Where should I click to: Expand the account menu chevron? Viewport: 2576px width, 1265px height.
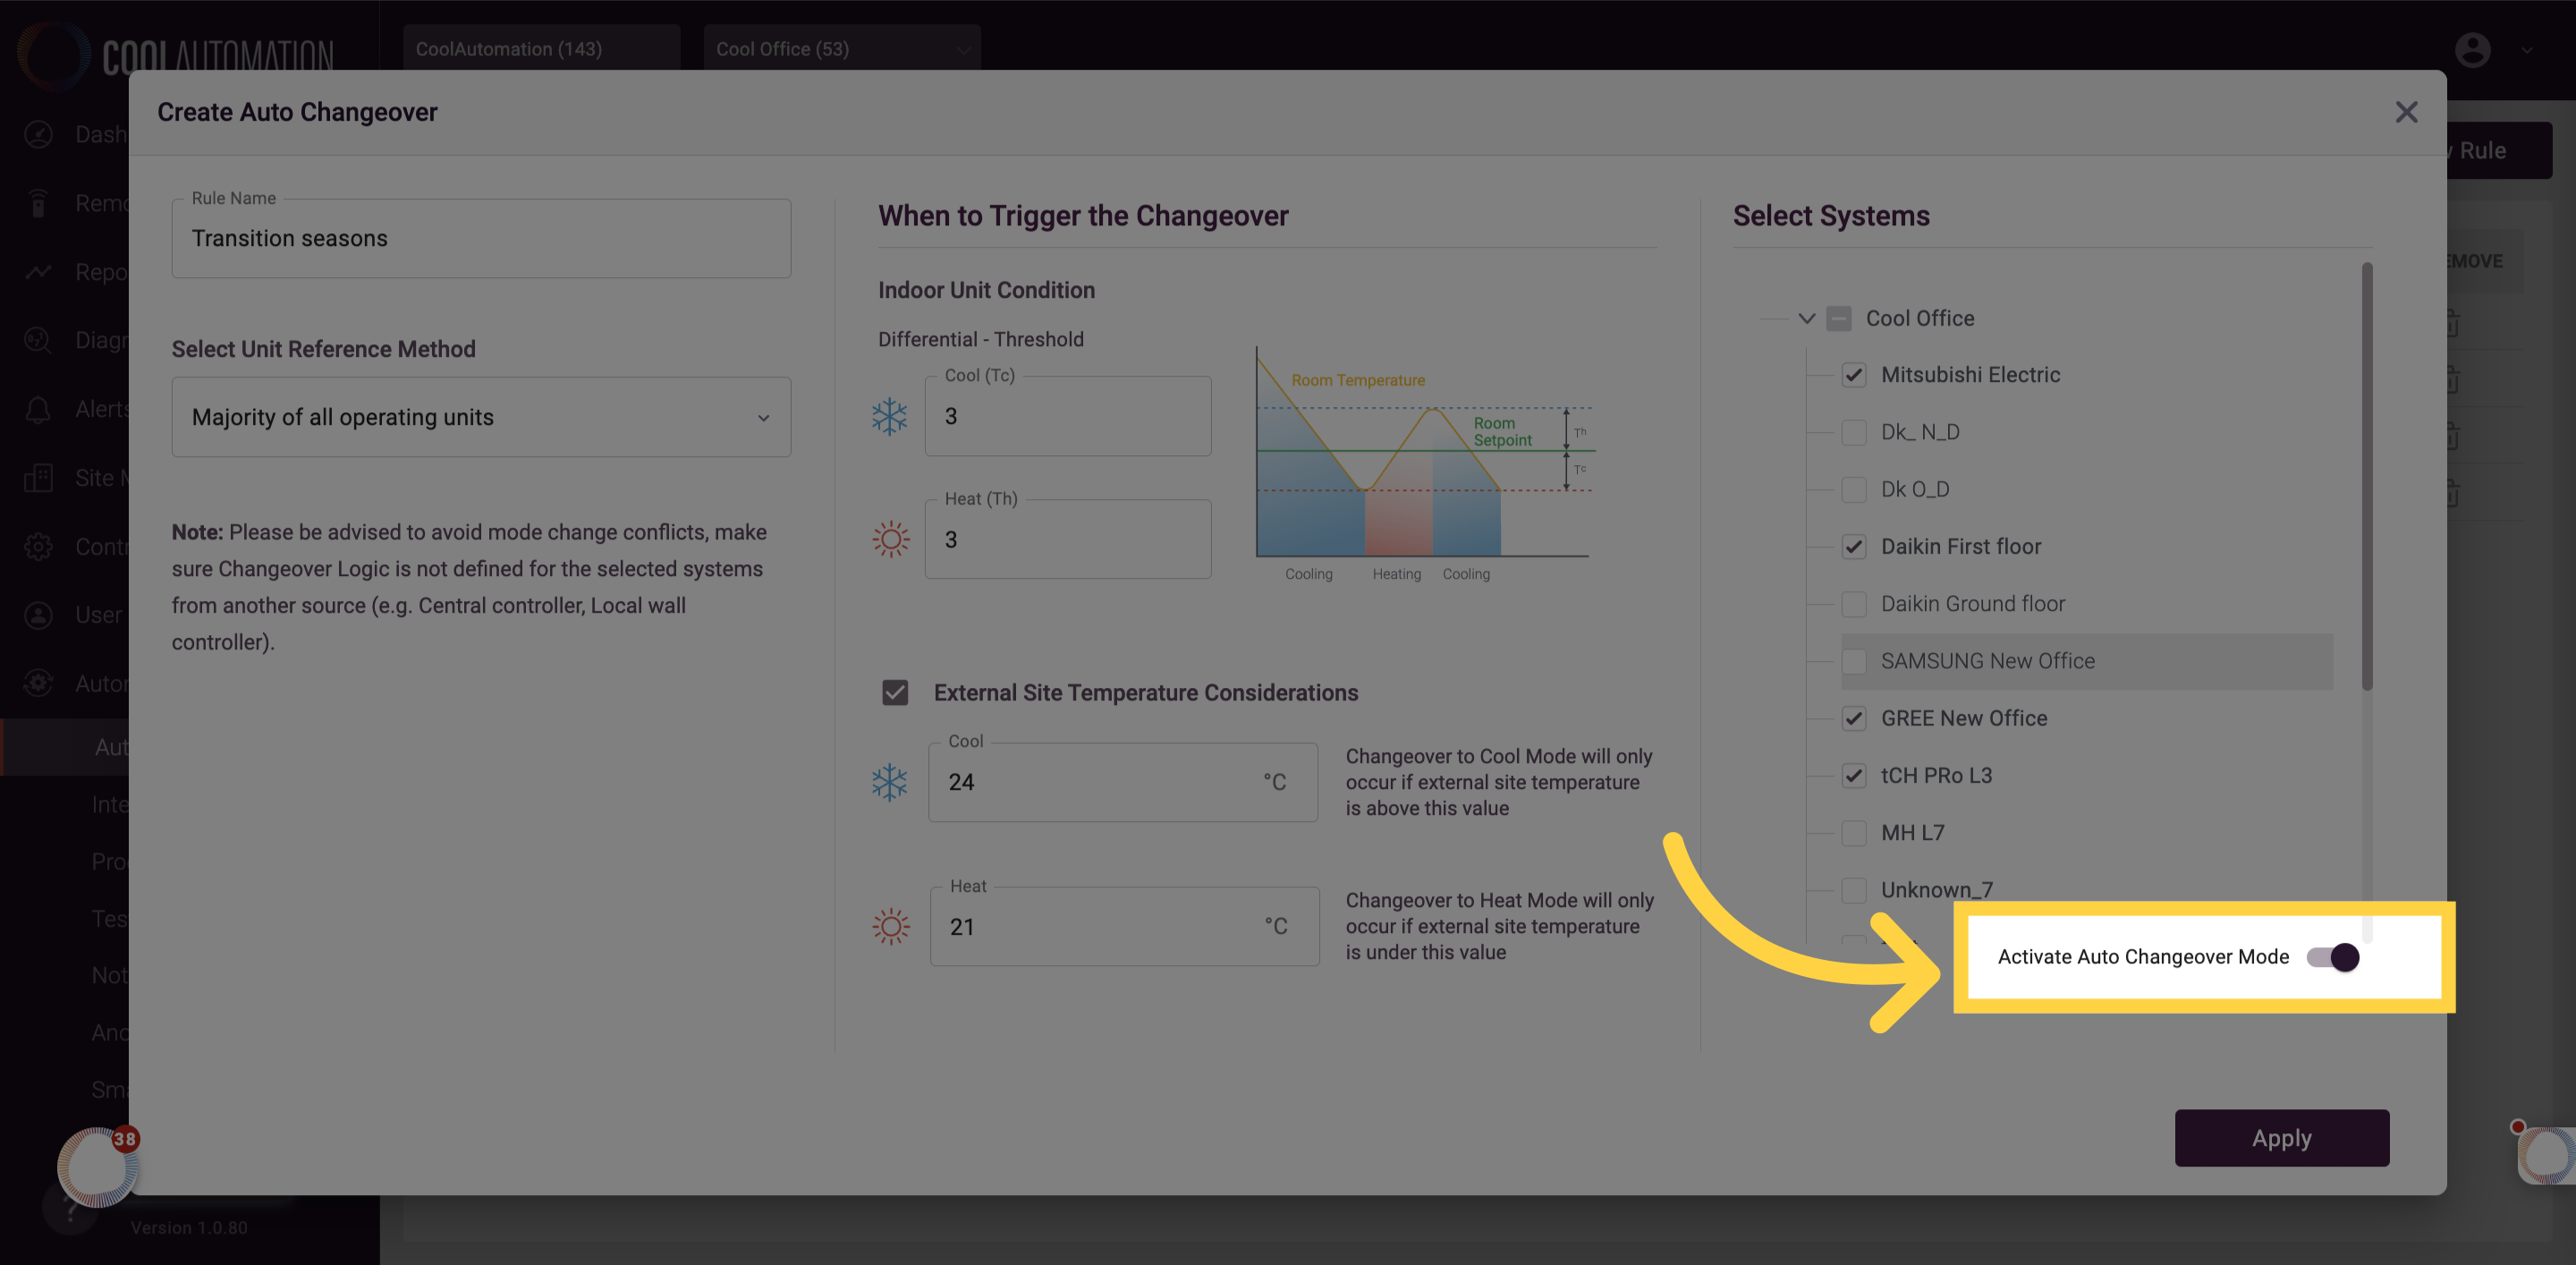click(2527, 50)
